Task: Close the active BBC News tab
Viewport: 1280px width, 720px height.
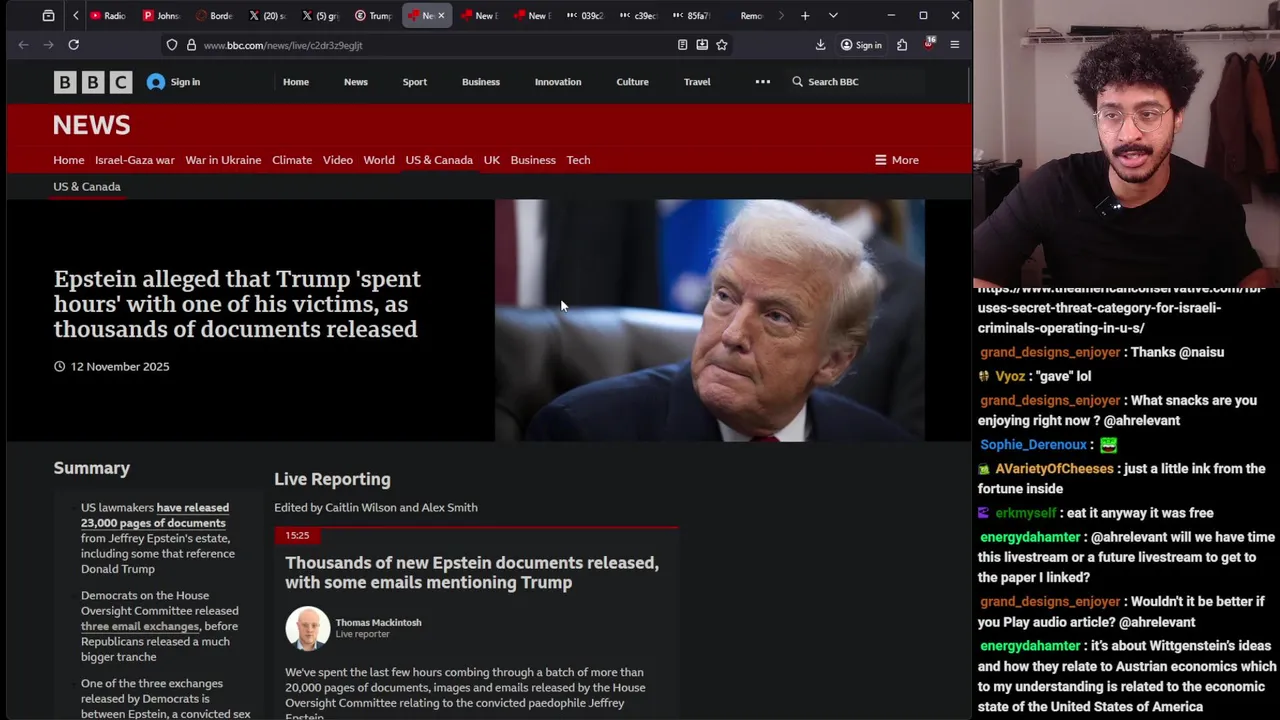Action: [441, 16]
